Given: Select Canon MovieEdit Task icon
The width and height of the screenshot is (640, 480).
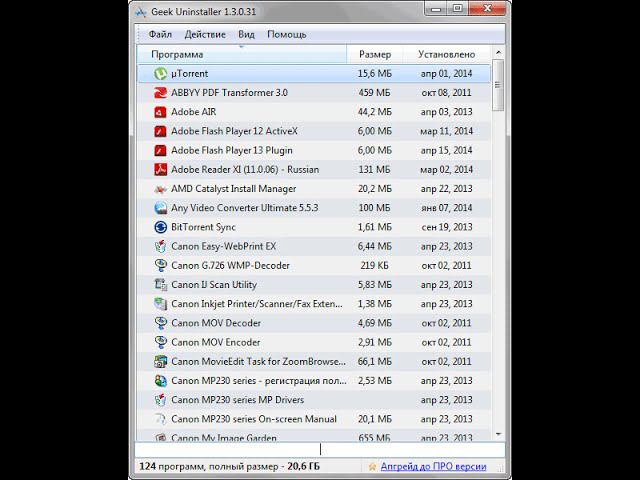Looking at the screenshot, I should pyautogui.click(x=160, y=361).
